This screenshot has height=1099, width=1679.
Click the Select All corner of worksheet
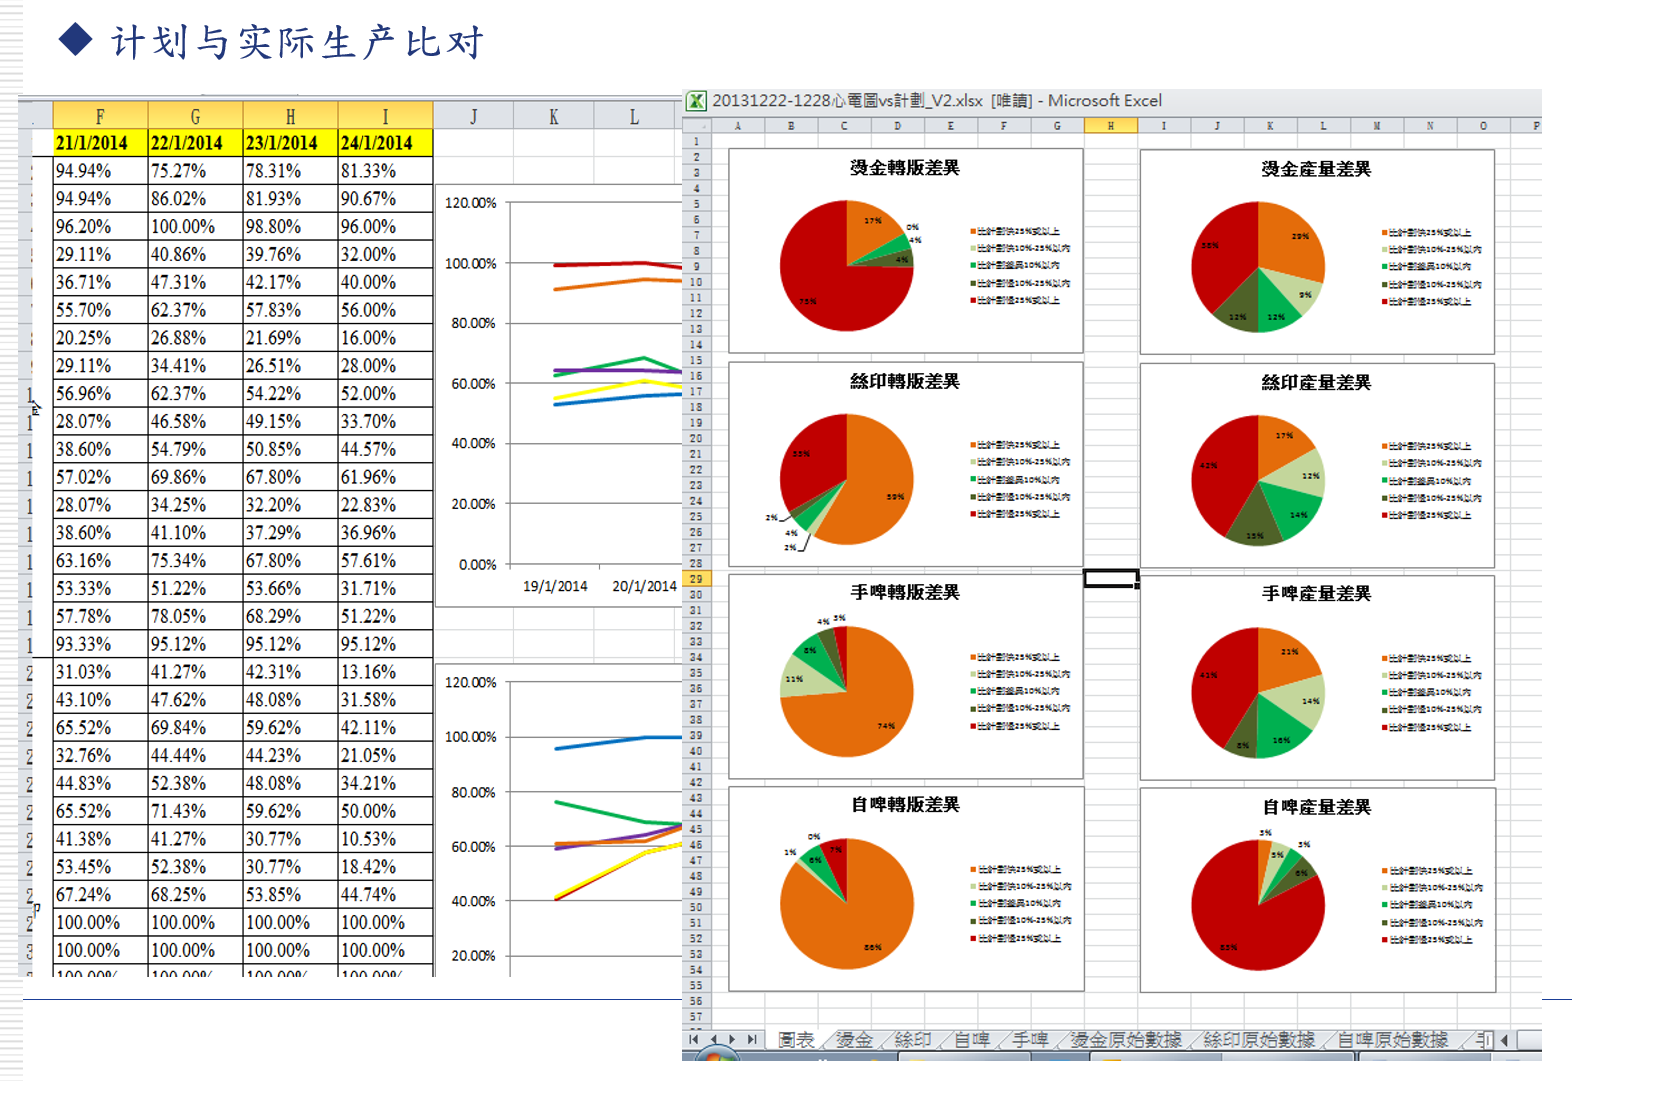click(x=696, y=126)
